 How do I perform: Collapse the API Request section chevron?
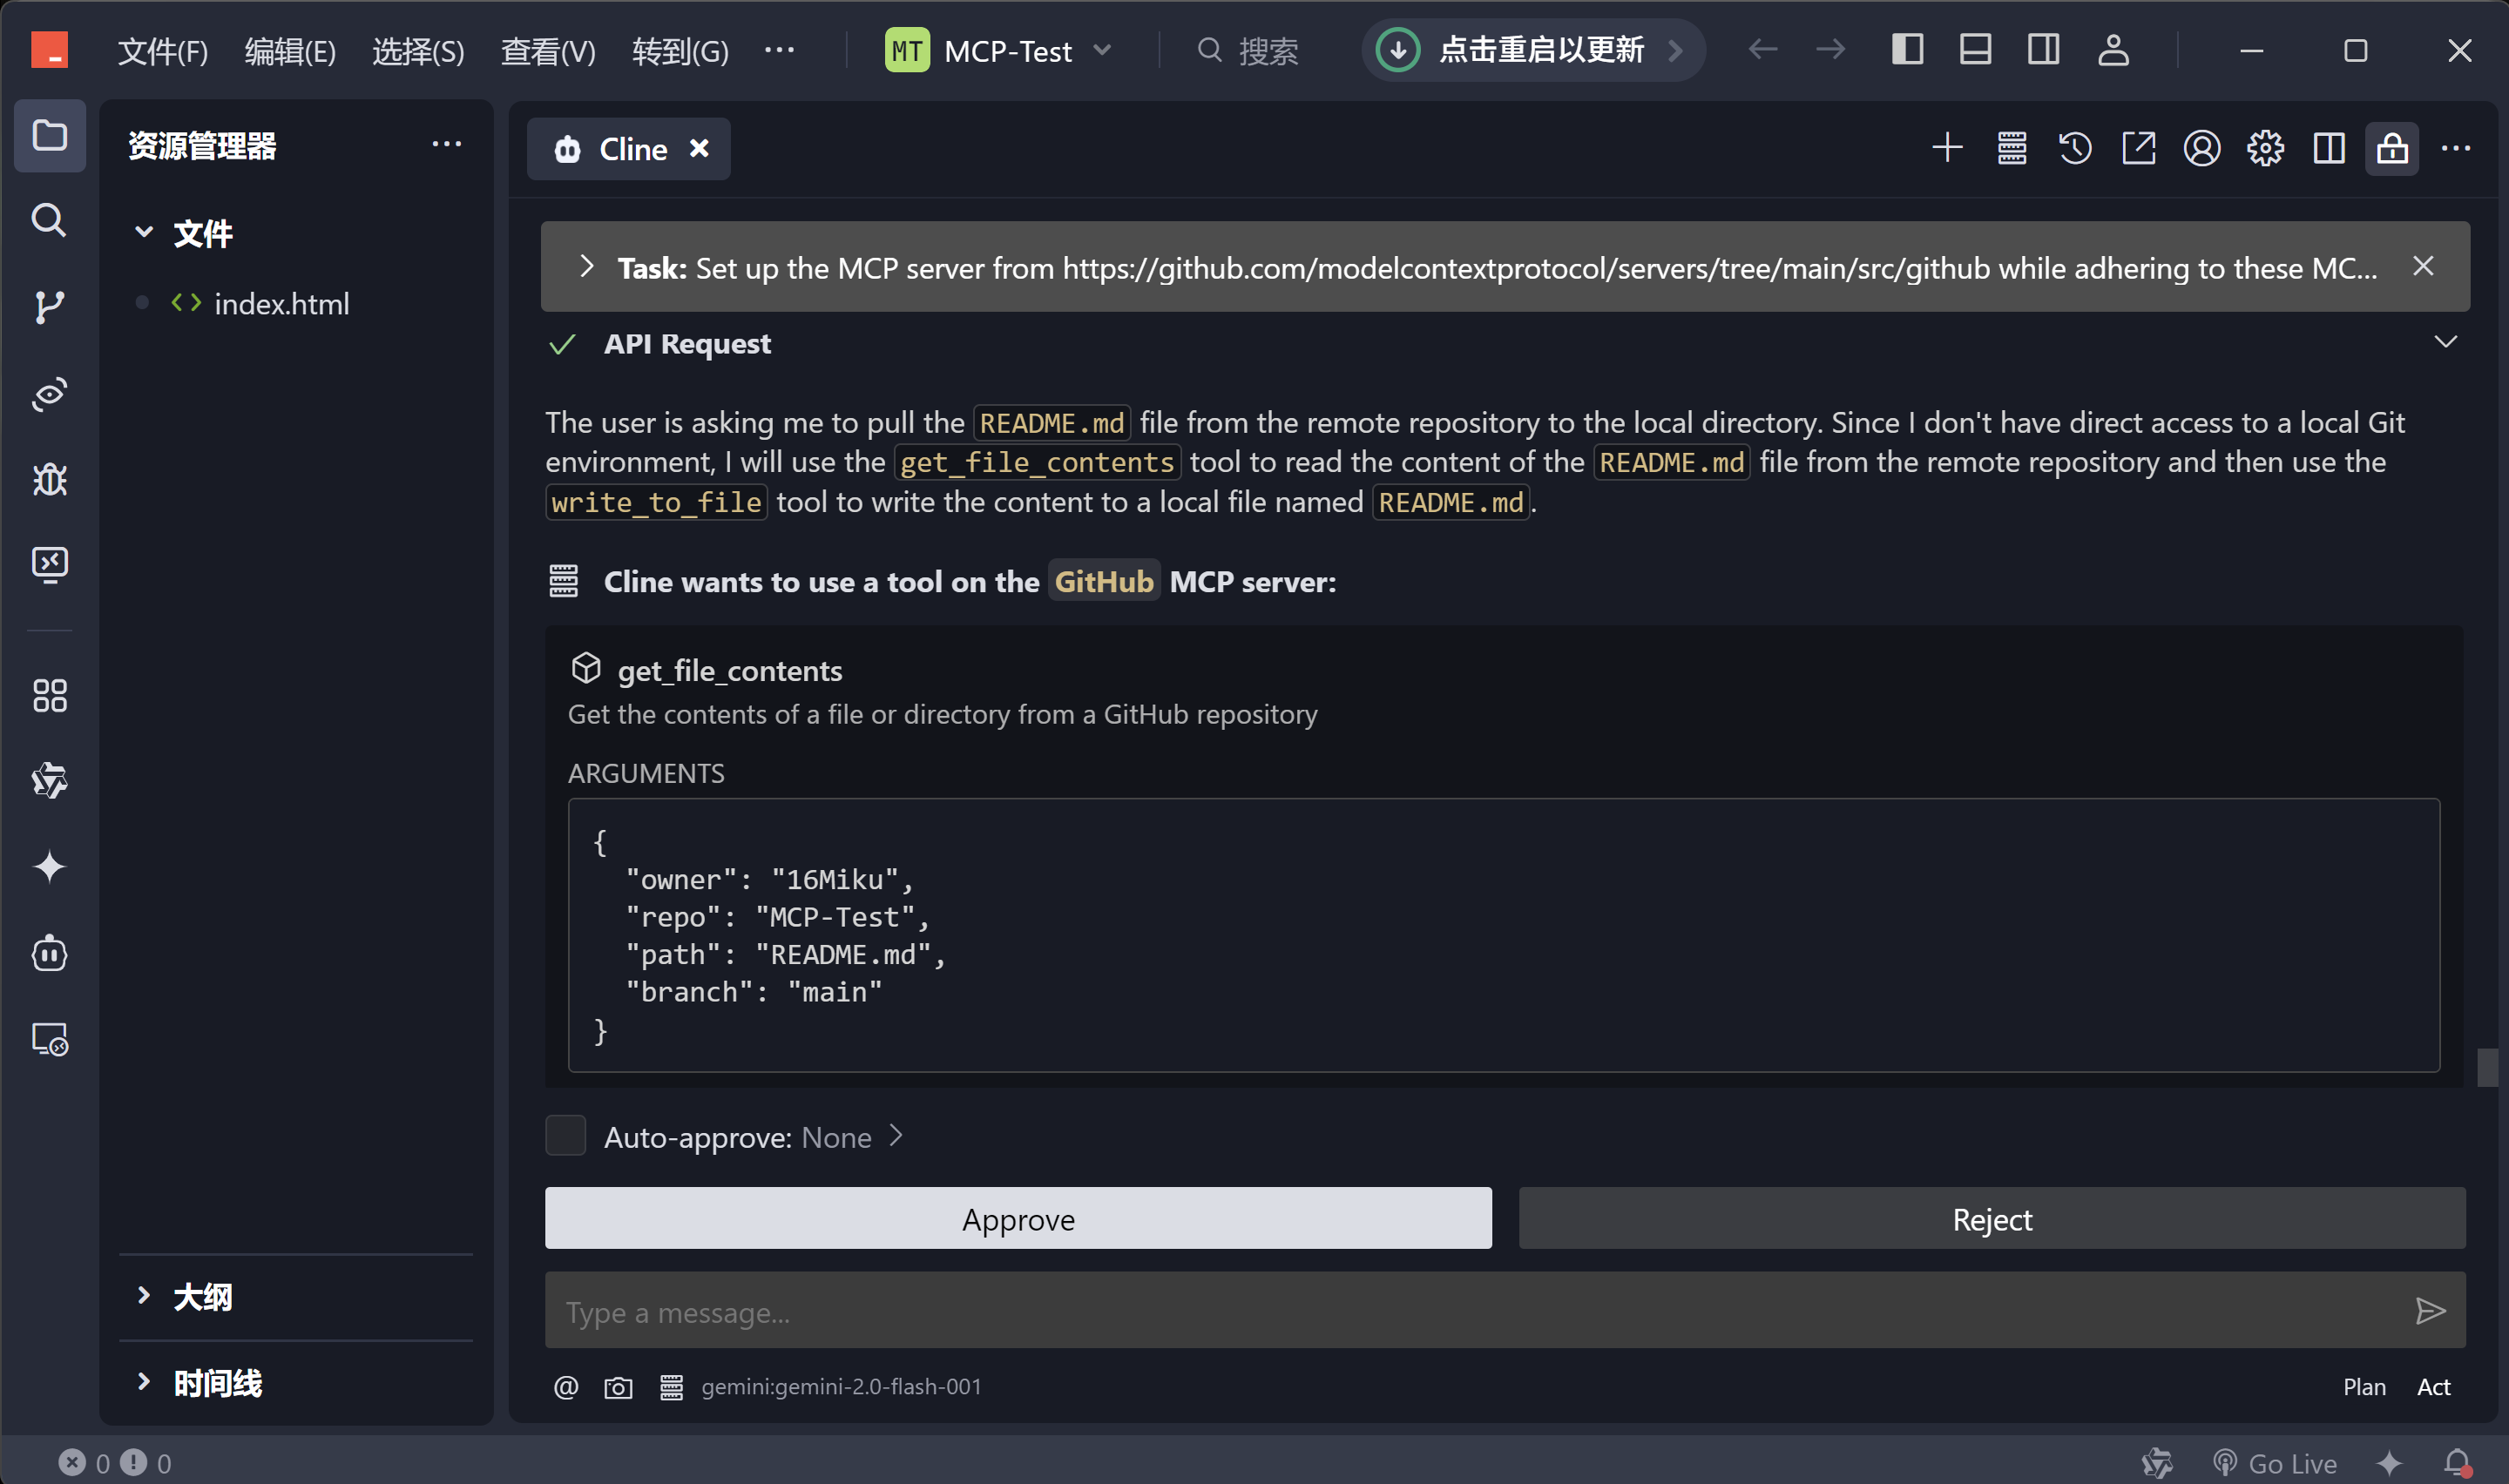pyautogui.click(x=2445, y=343)
